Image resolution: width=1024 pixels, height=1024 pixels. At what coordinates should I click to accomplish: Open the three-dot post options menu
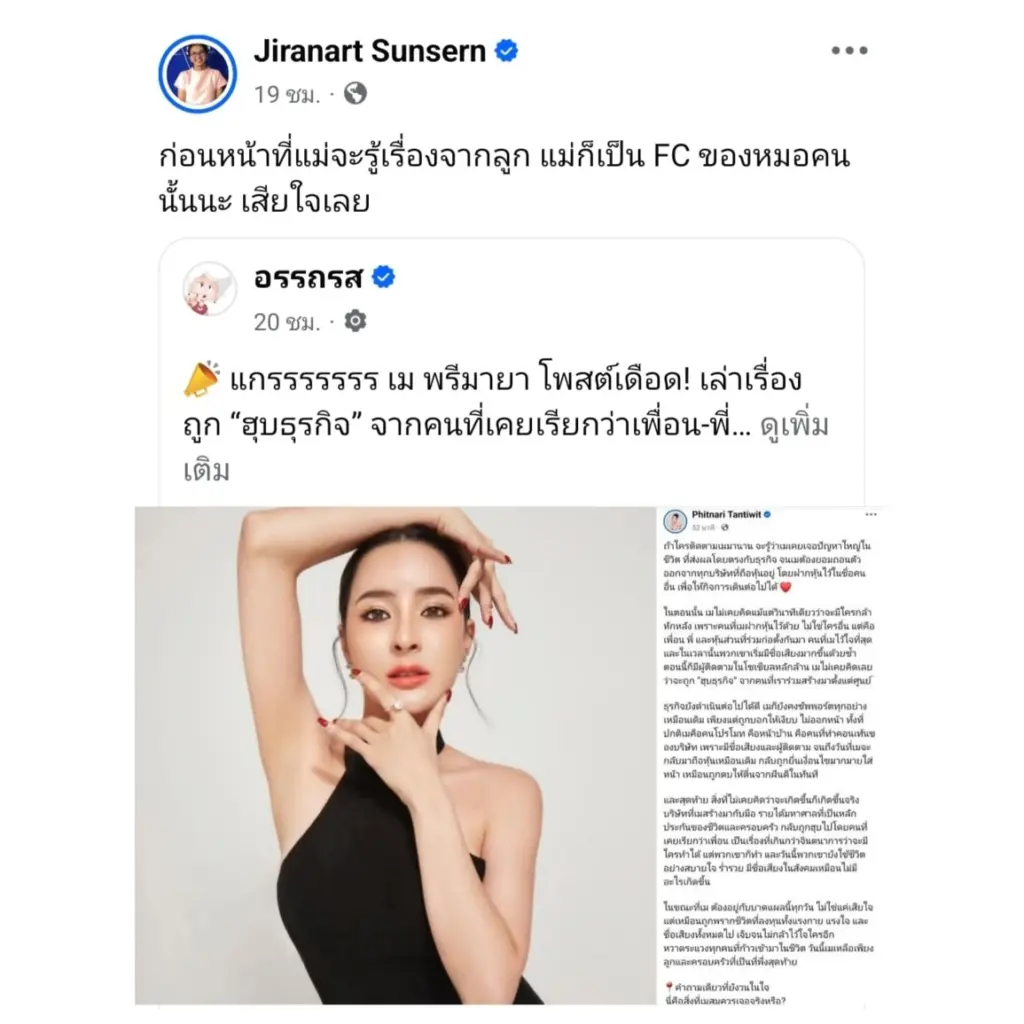coord(849,50)
